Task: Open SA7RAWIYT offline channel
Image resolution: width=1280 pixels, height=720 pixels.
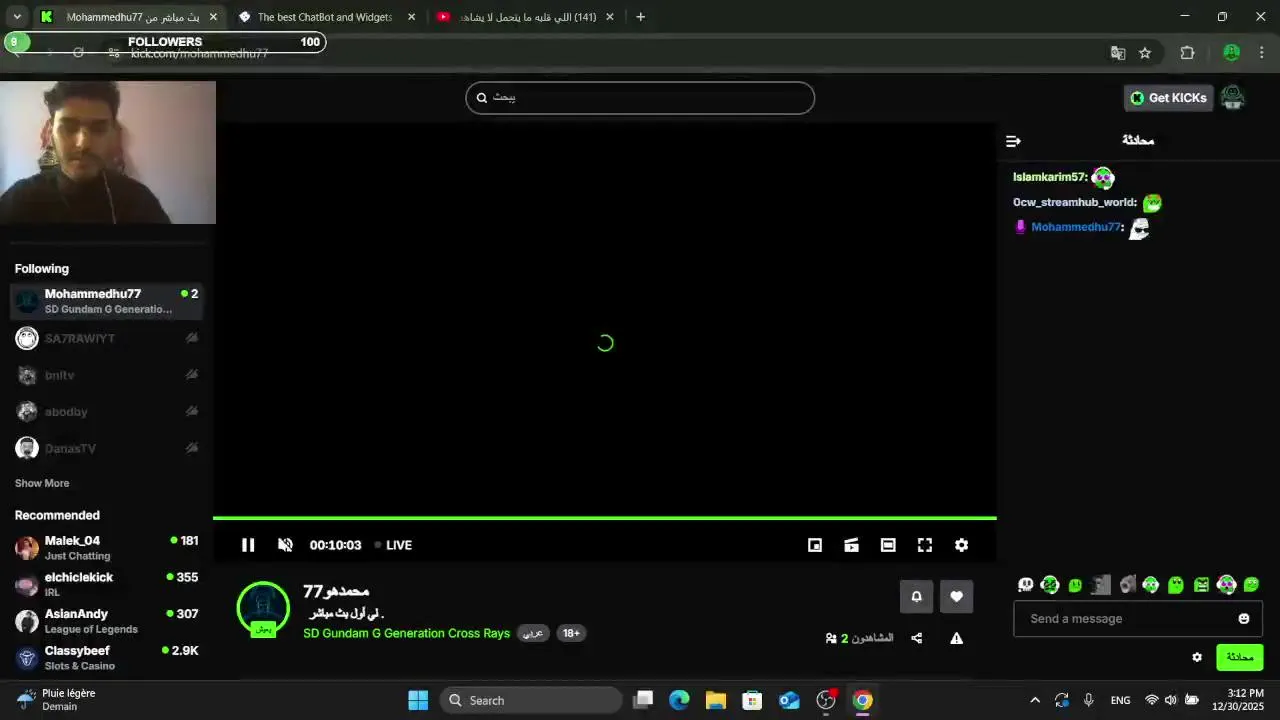Action: 107,339
